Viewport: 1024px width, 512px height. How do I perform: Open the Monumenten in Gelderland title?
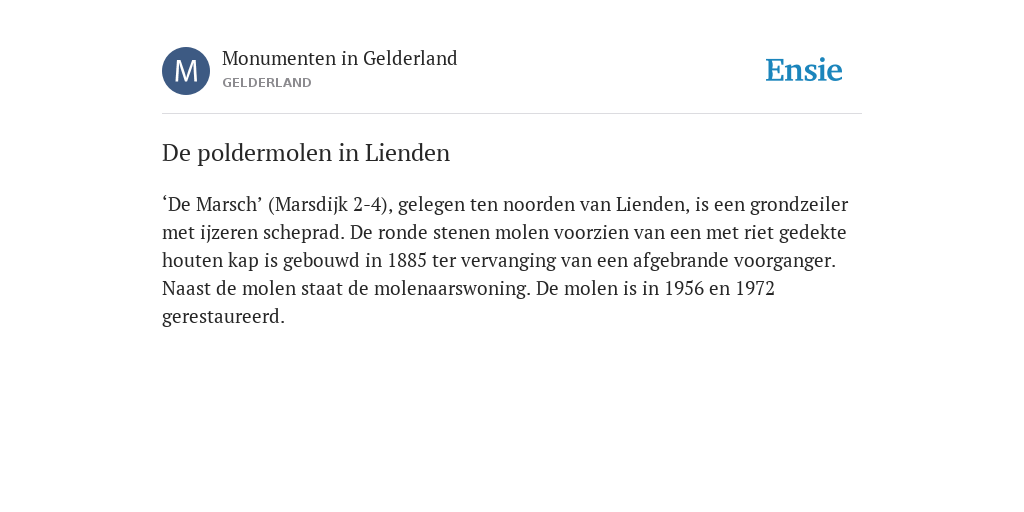click(x=340, y=58)
